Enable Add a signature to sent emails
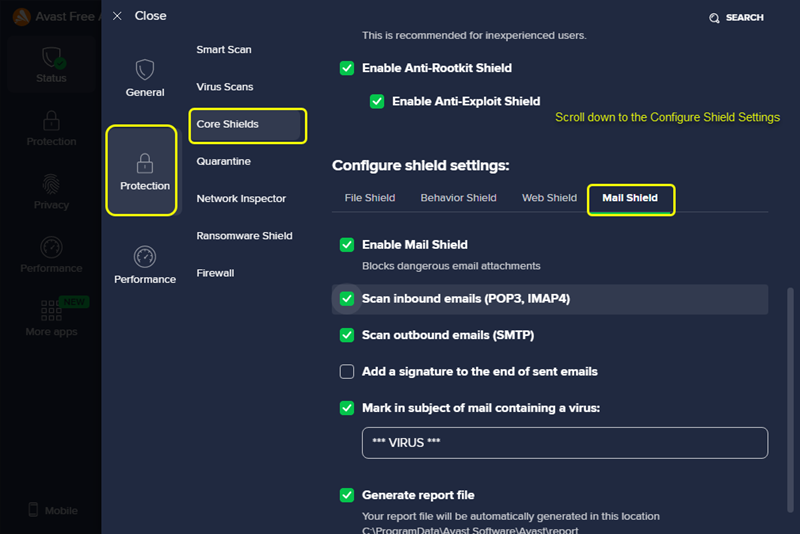 pyautogui.click(x=347, y=372)
